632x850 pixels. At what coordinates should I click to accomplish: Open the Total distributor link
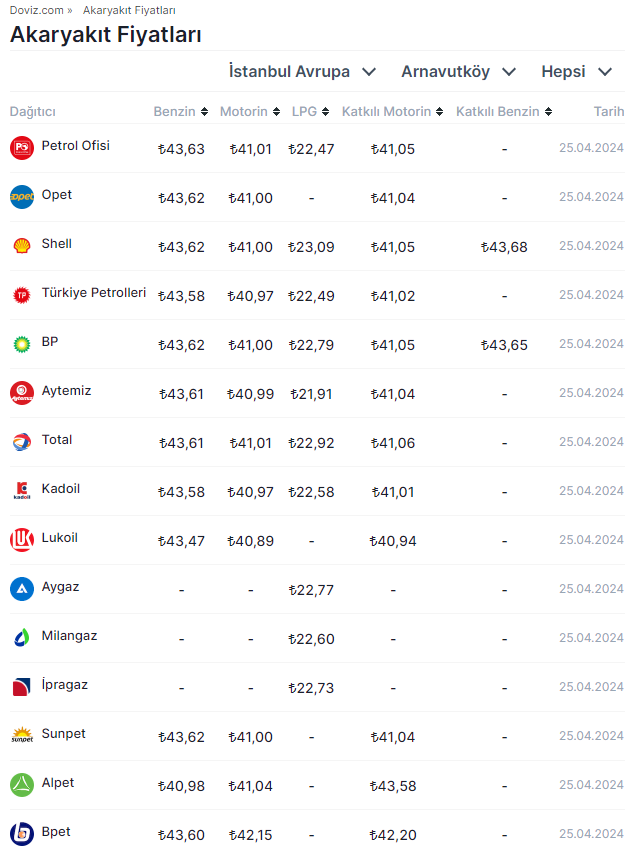coord(57,440)
